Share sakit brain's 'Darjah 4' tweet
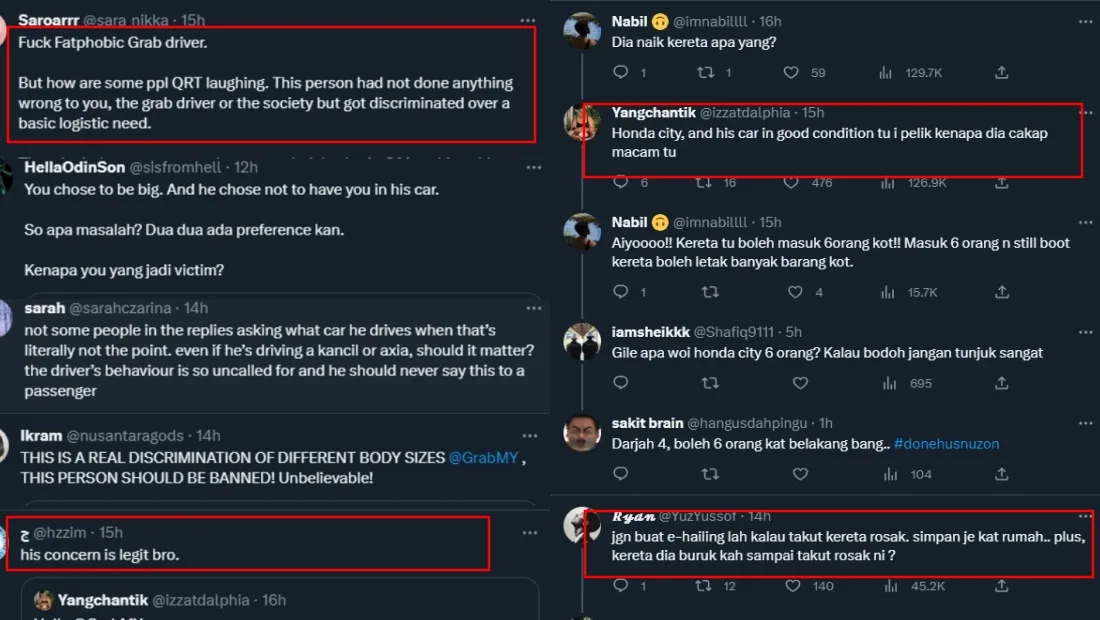The image size is (1100, 620). tap(1002, 474)
